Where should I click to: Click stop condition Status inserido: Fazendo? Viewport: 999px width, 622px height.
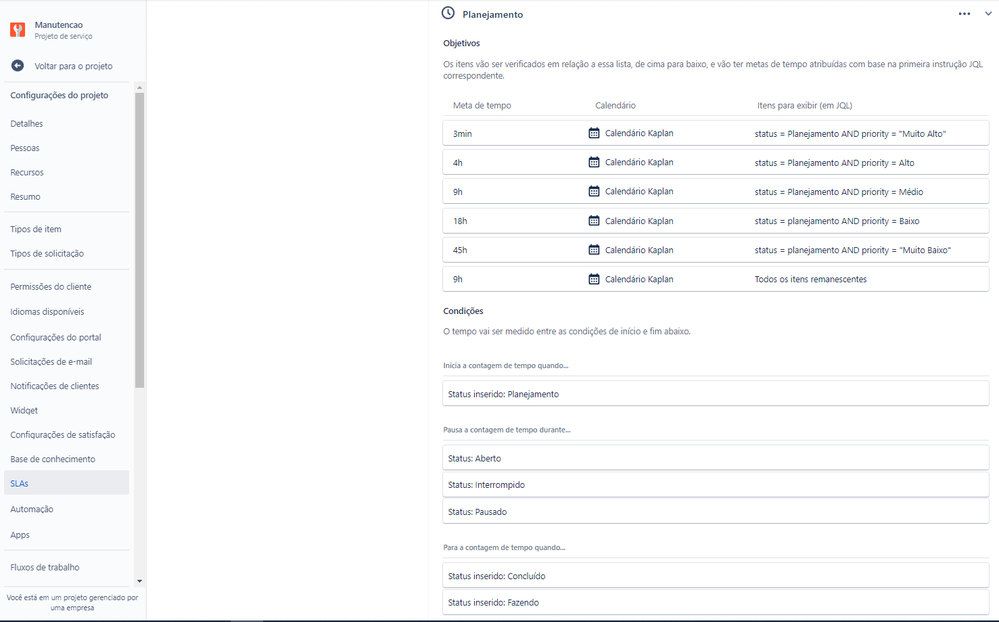715,602
